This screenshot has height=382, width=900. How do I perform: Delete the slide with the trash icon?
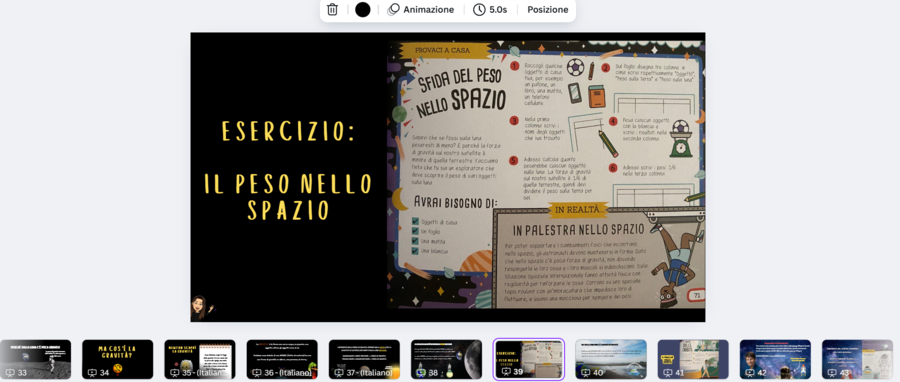tap(332, 10)
